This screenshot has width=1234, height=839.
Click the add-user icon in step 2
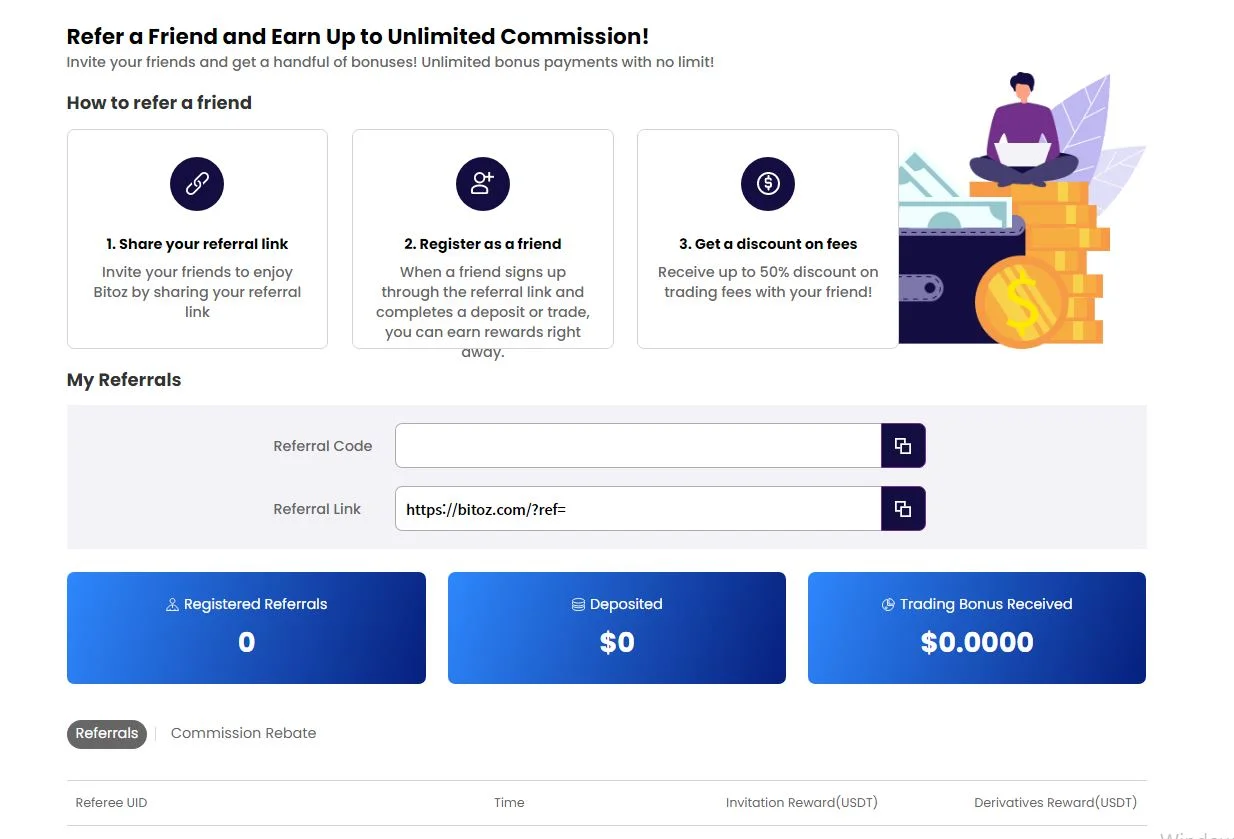[483, 184]
